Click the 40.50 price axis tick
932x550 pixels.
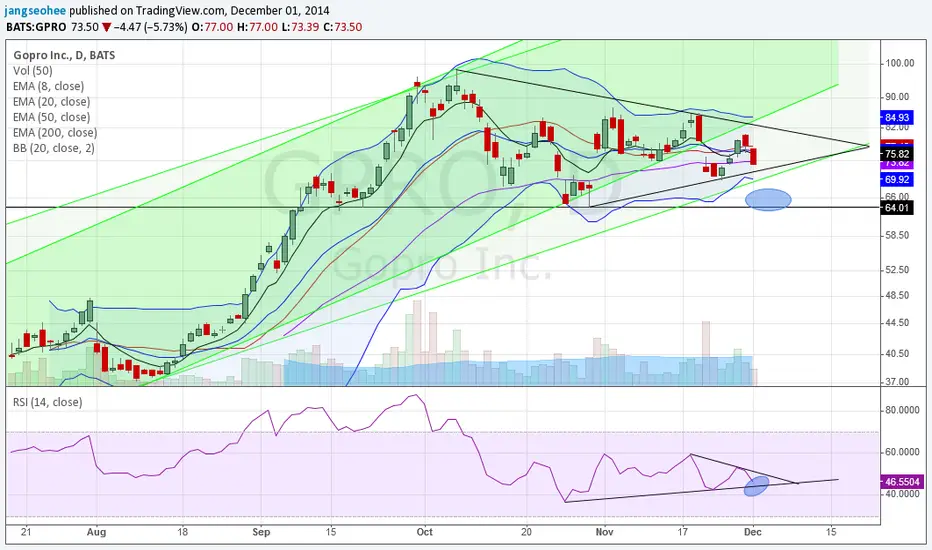click(897, 354)
